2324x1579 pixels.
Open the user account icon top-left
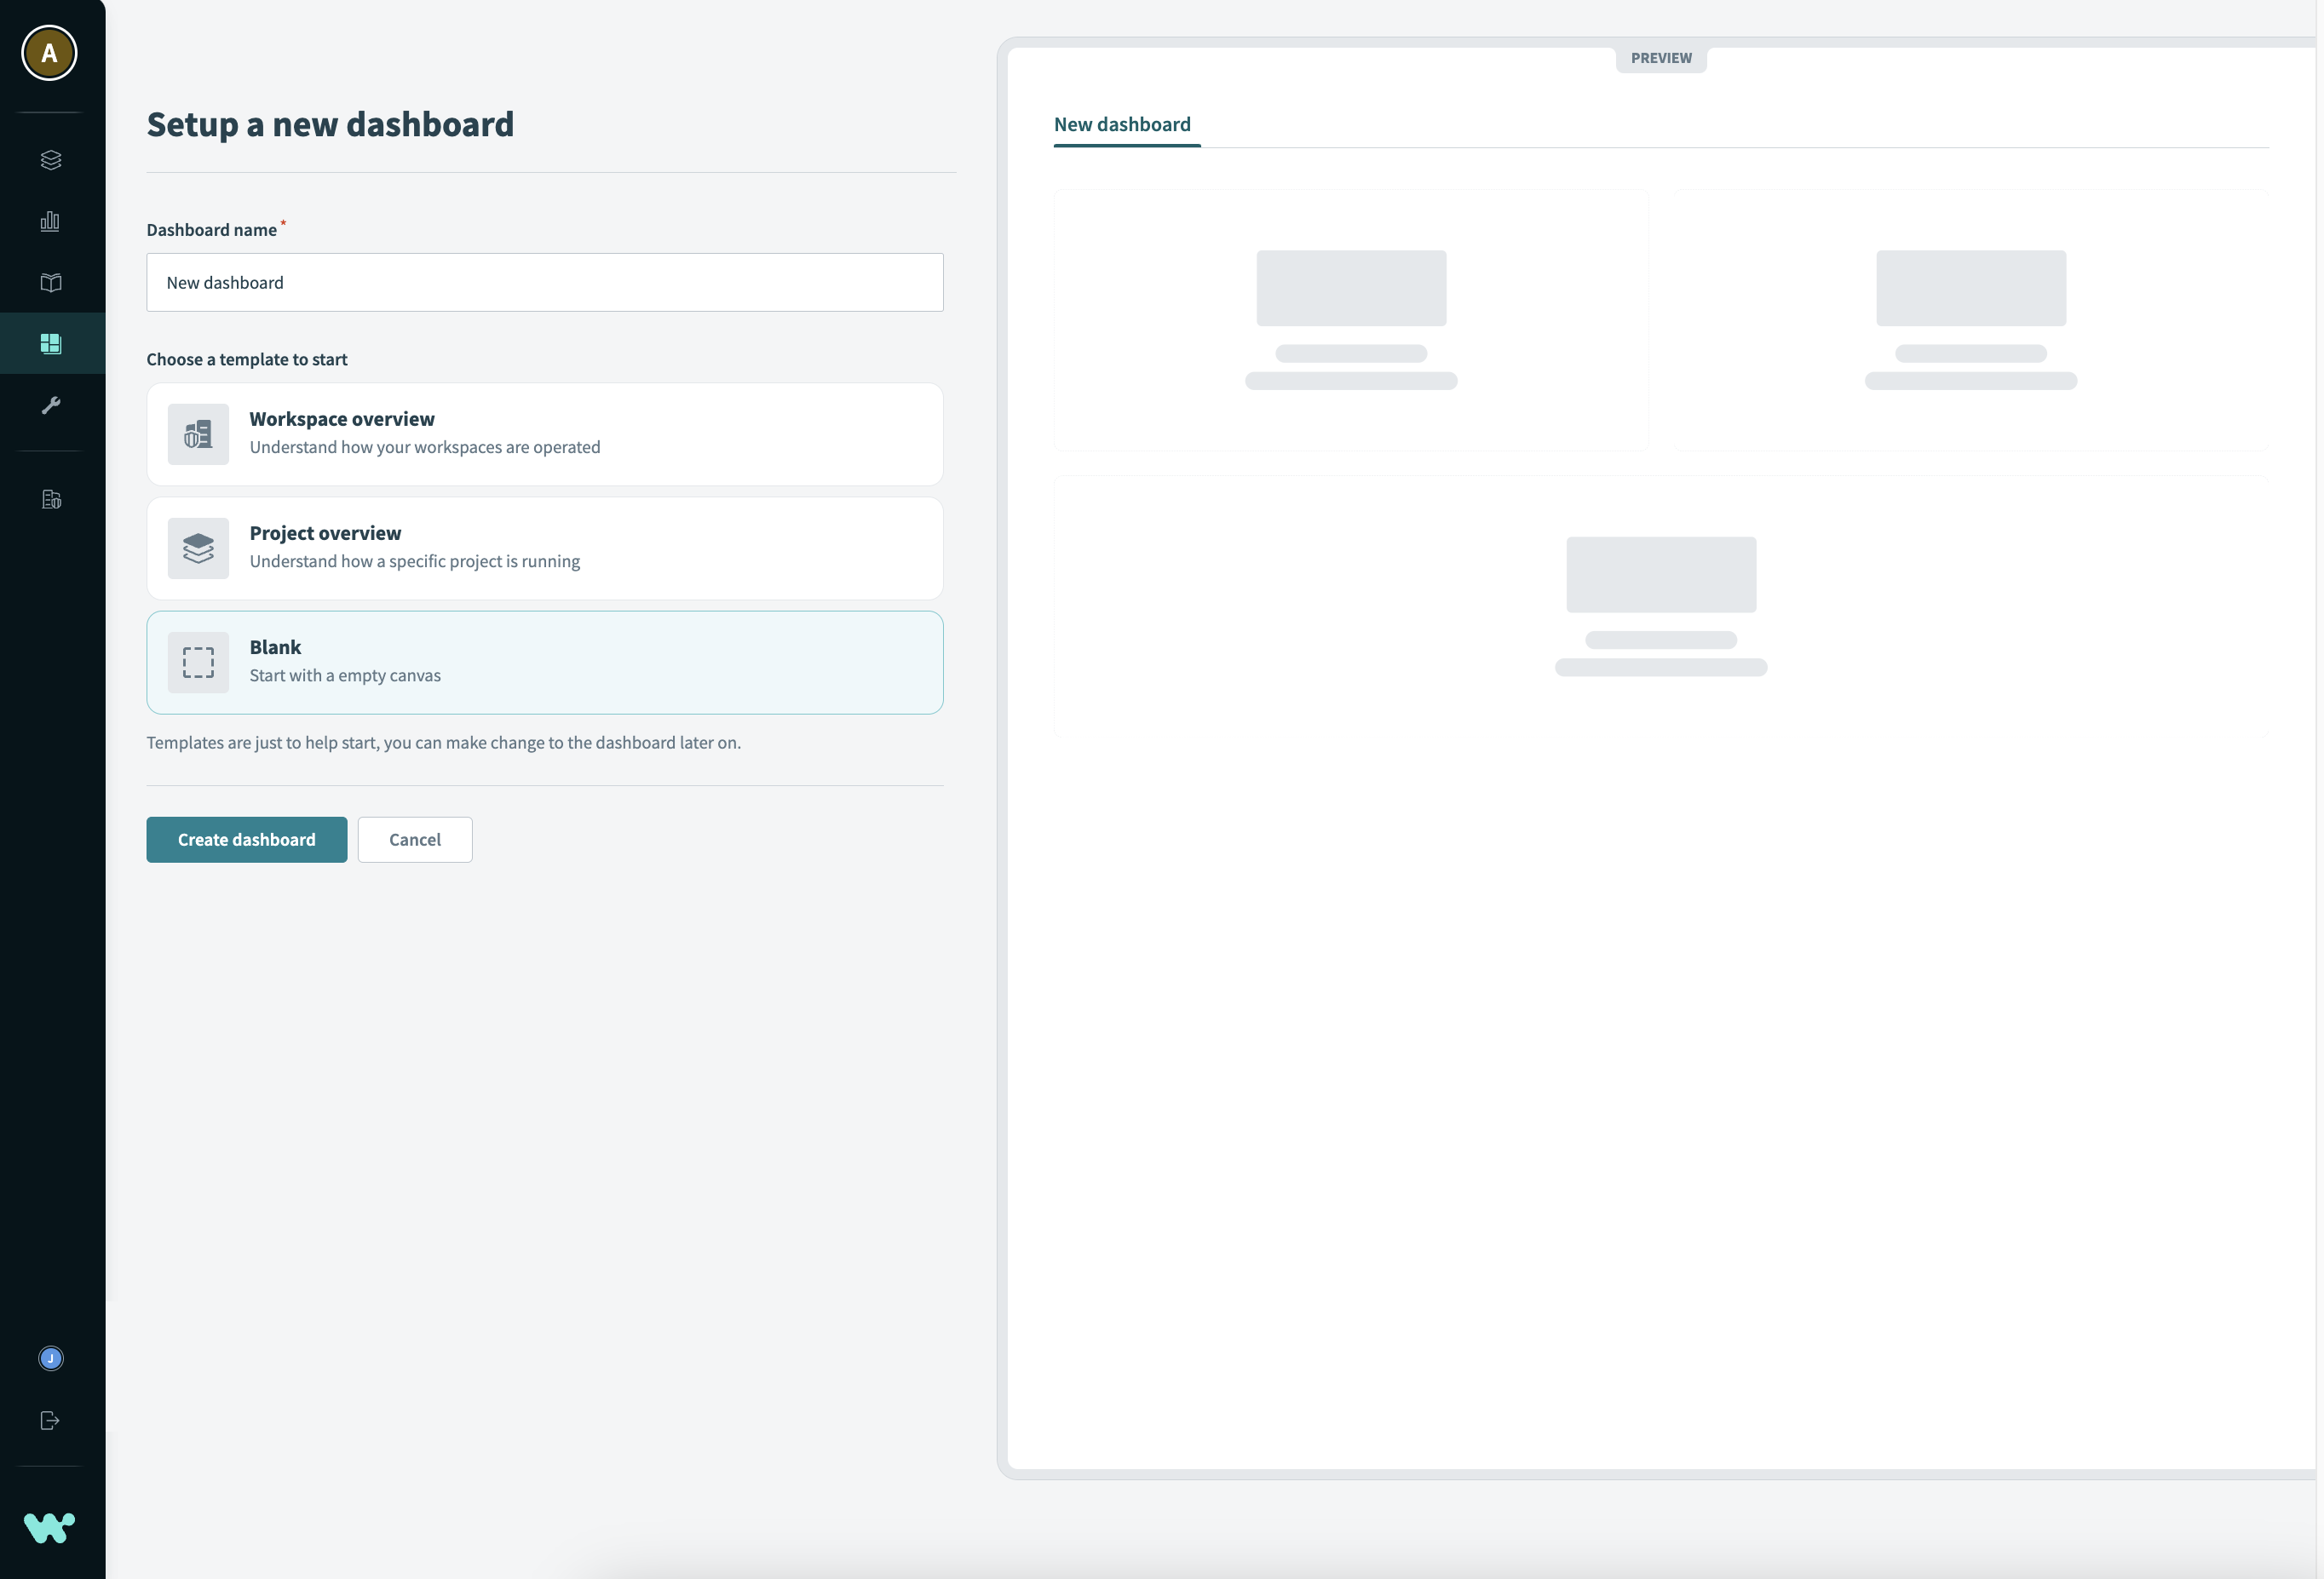(48, 51)
